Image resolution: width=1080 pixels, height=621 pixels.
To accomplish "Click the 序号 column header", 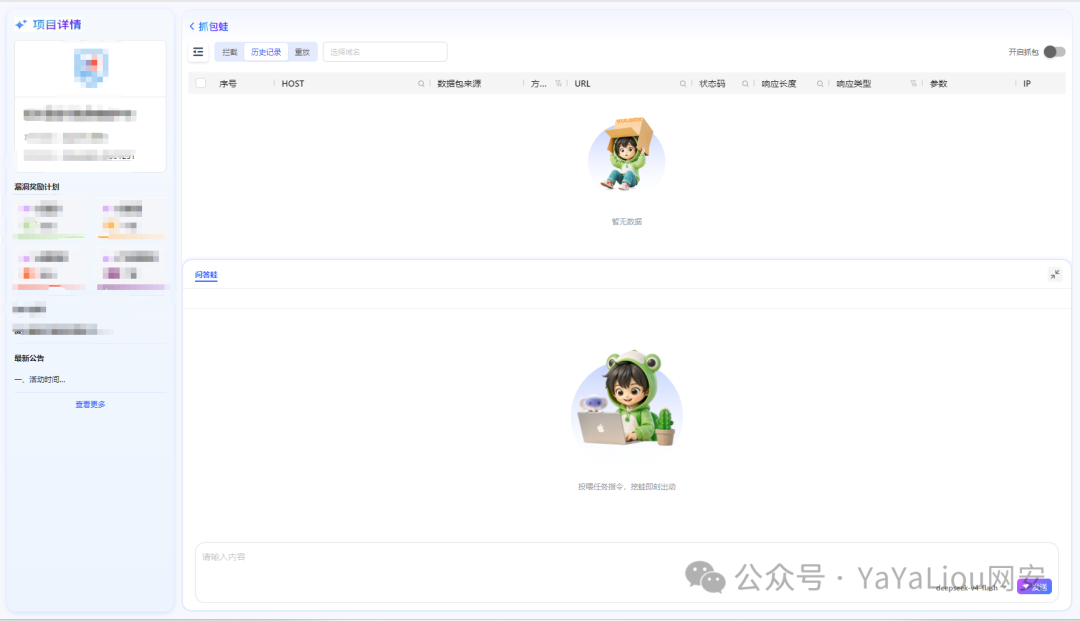I will coord(228,84).
